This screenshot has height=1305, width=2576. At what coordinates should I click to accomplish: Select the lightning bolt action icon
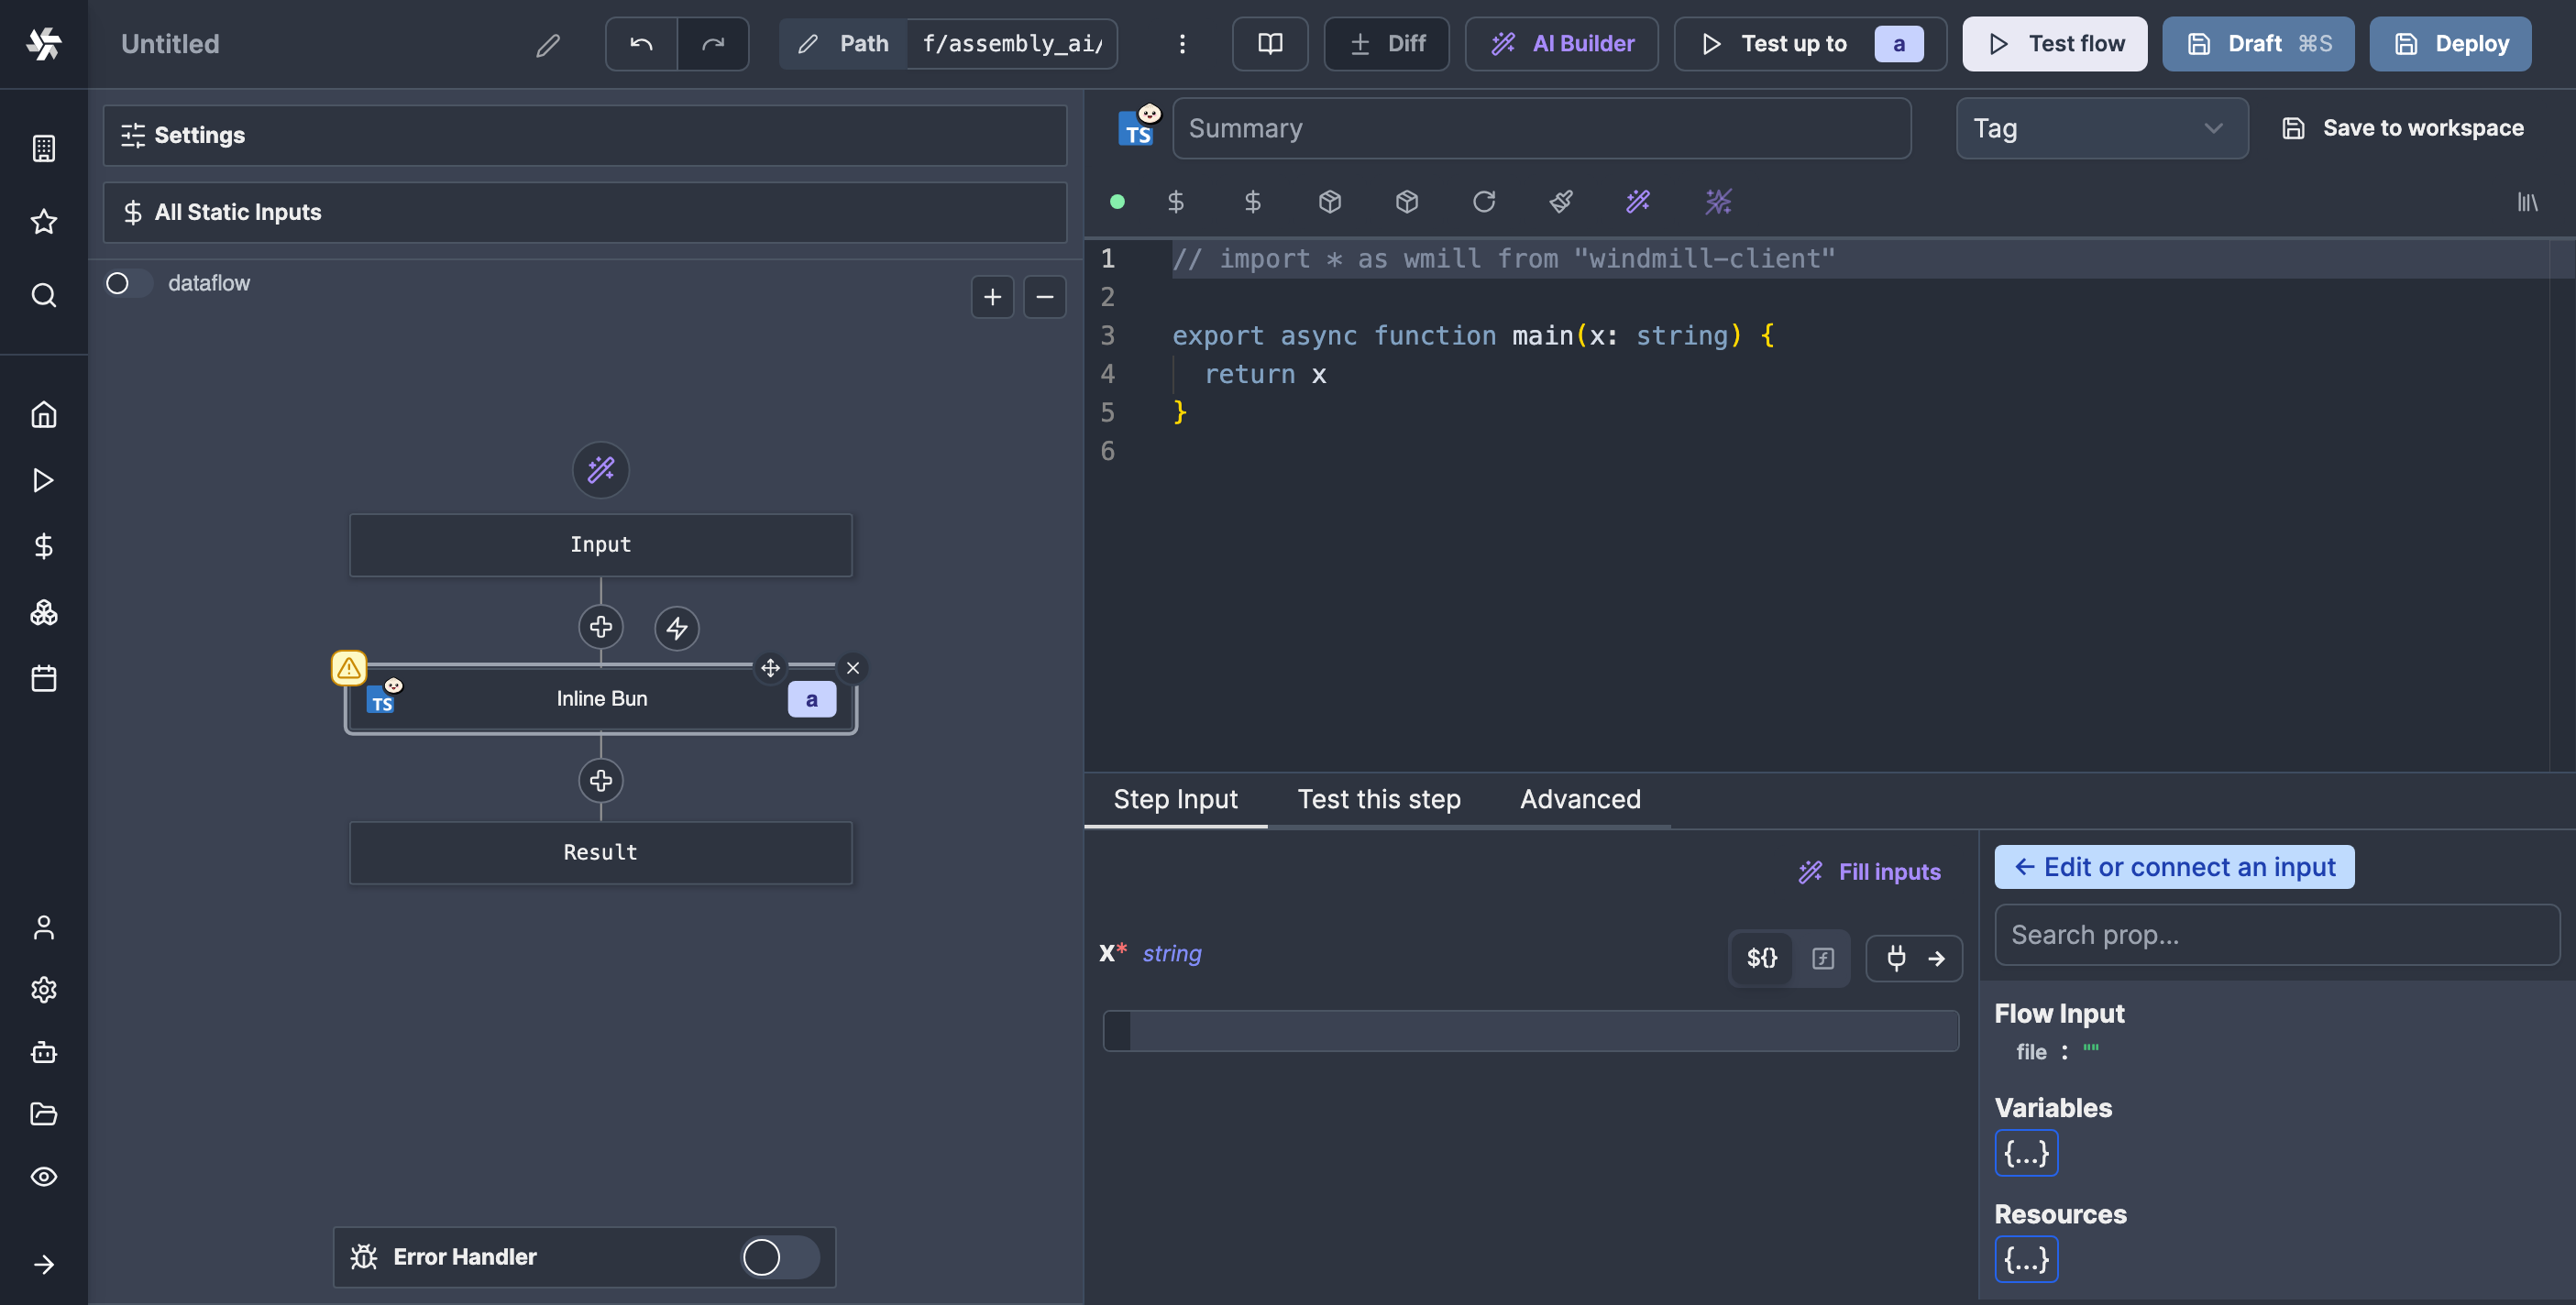pyautogui.click(x=677, y=628)
